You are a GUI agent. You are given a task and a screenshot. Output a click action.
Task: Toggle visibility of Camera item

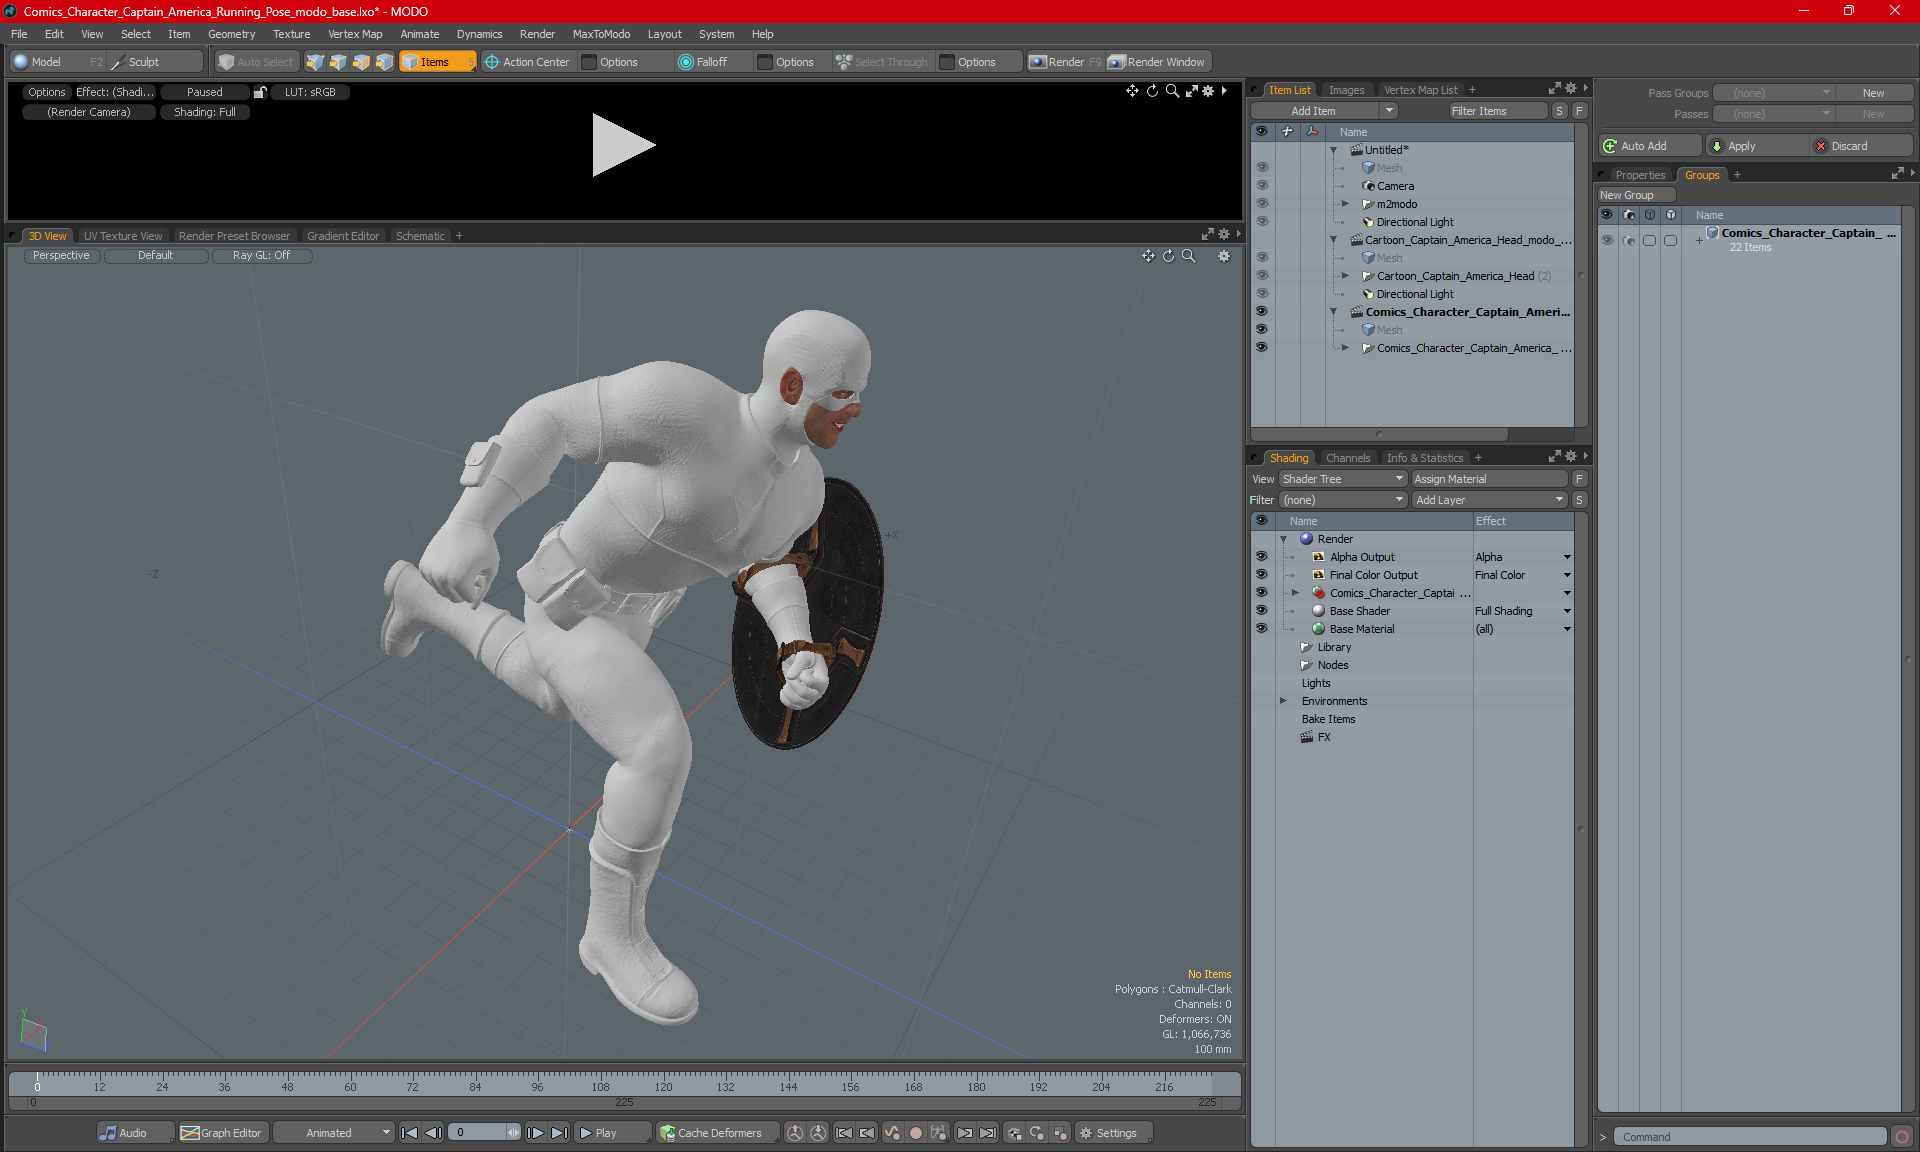[x=1262, y=185]
